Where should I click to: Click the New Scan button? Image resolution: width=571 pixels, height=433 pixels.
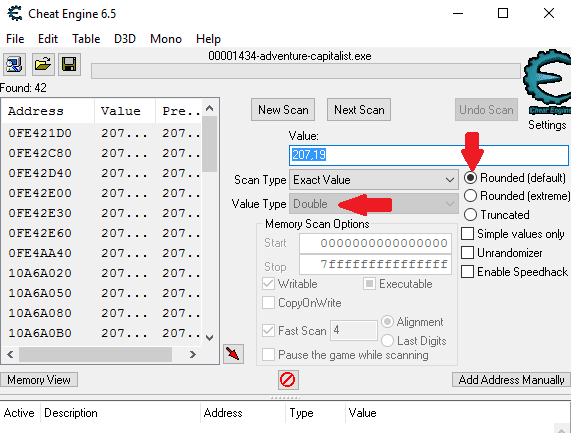pos(283,110)
